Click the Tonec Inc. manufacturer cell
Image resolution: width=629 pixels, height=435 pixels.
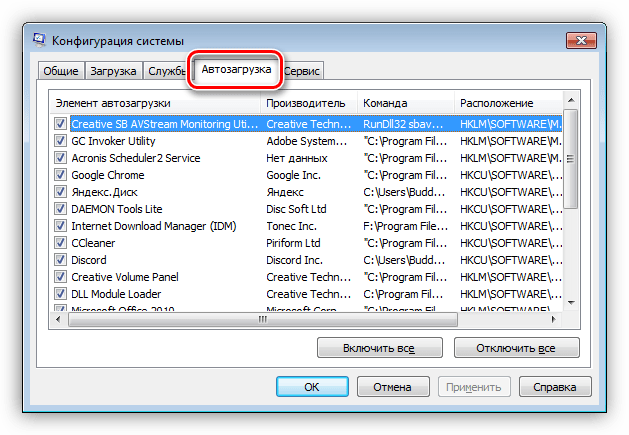(291, 226)
